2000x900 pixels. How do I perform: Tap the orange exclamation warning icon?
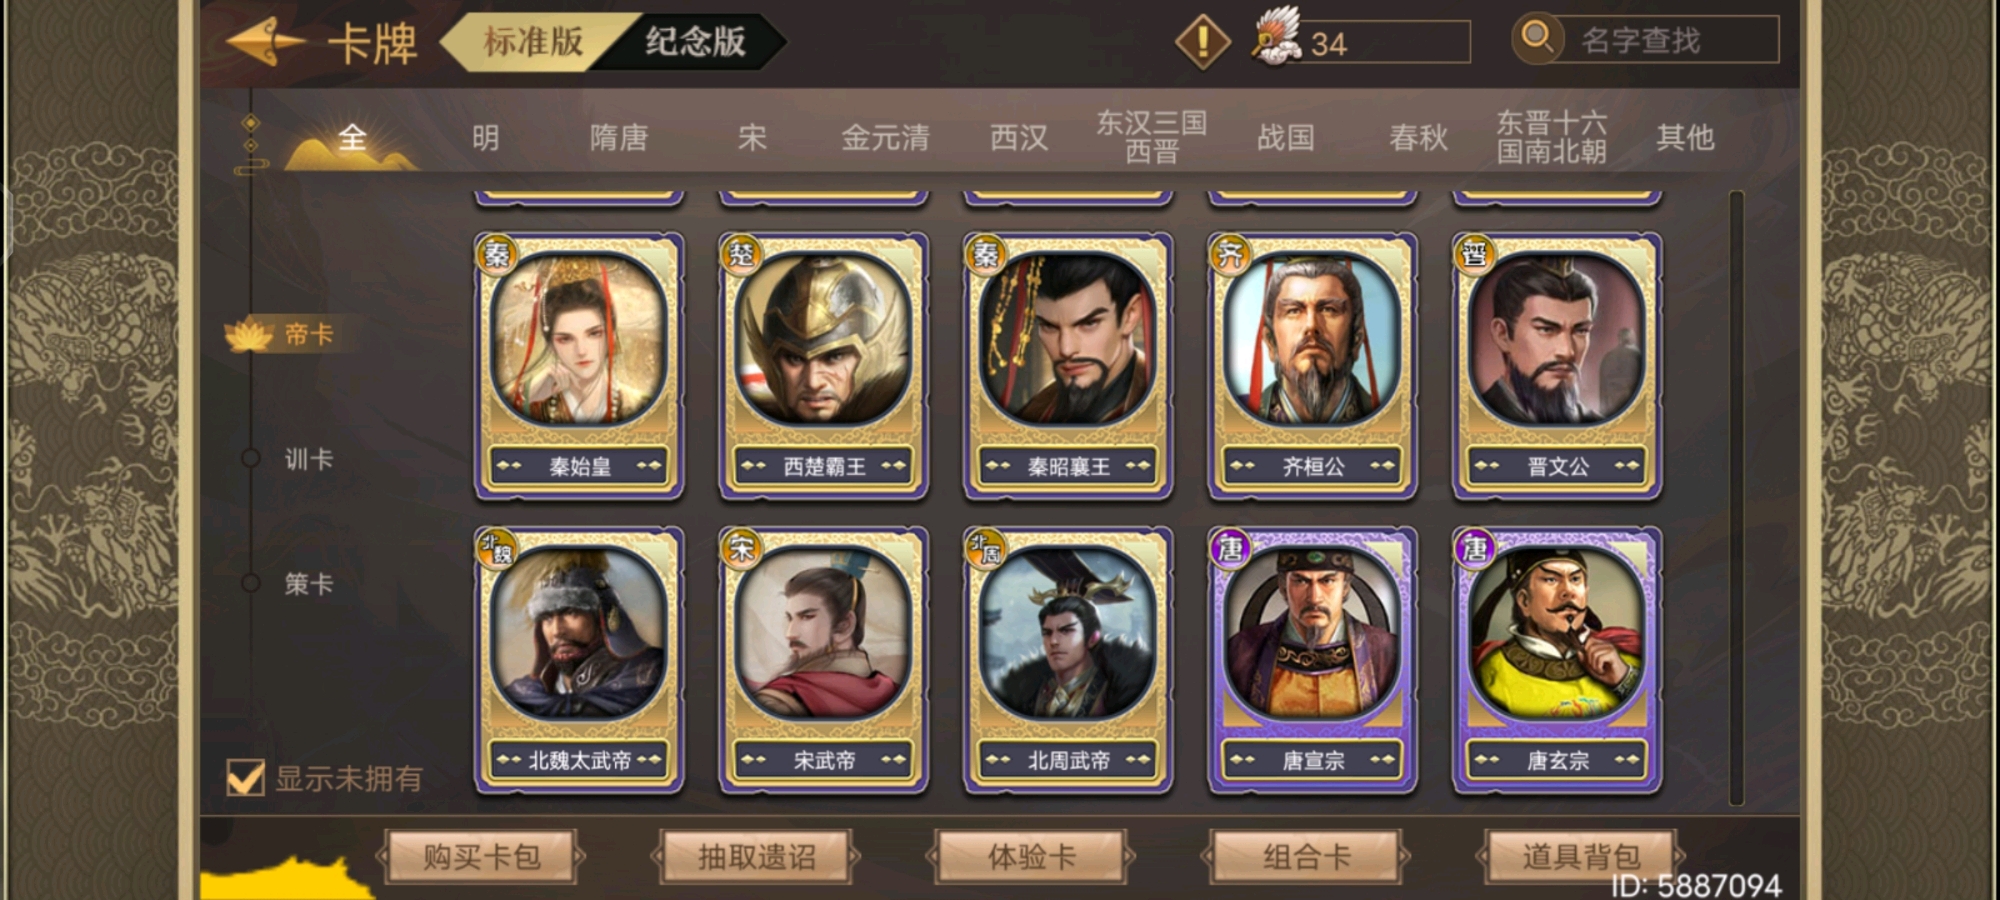[x=1201, y=41]
